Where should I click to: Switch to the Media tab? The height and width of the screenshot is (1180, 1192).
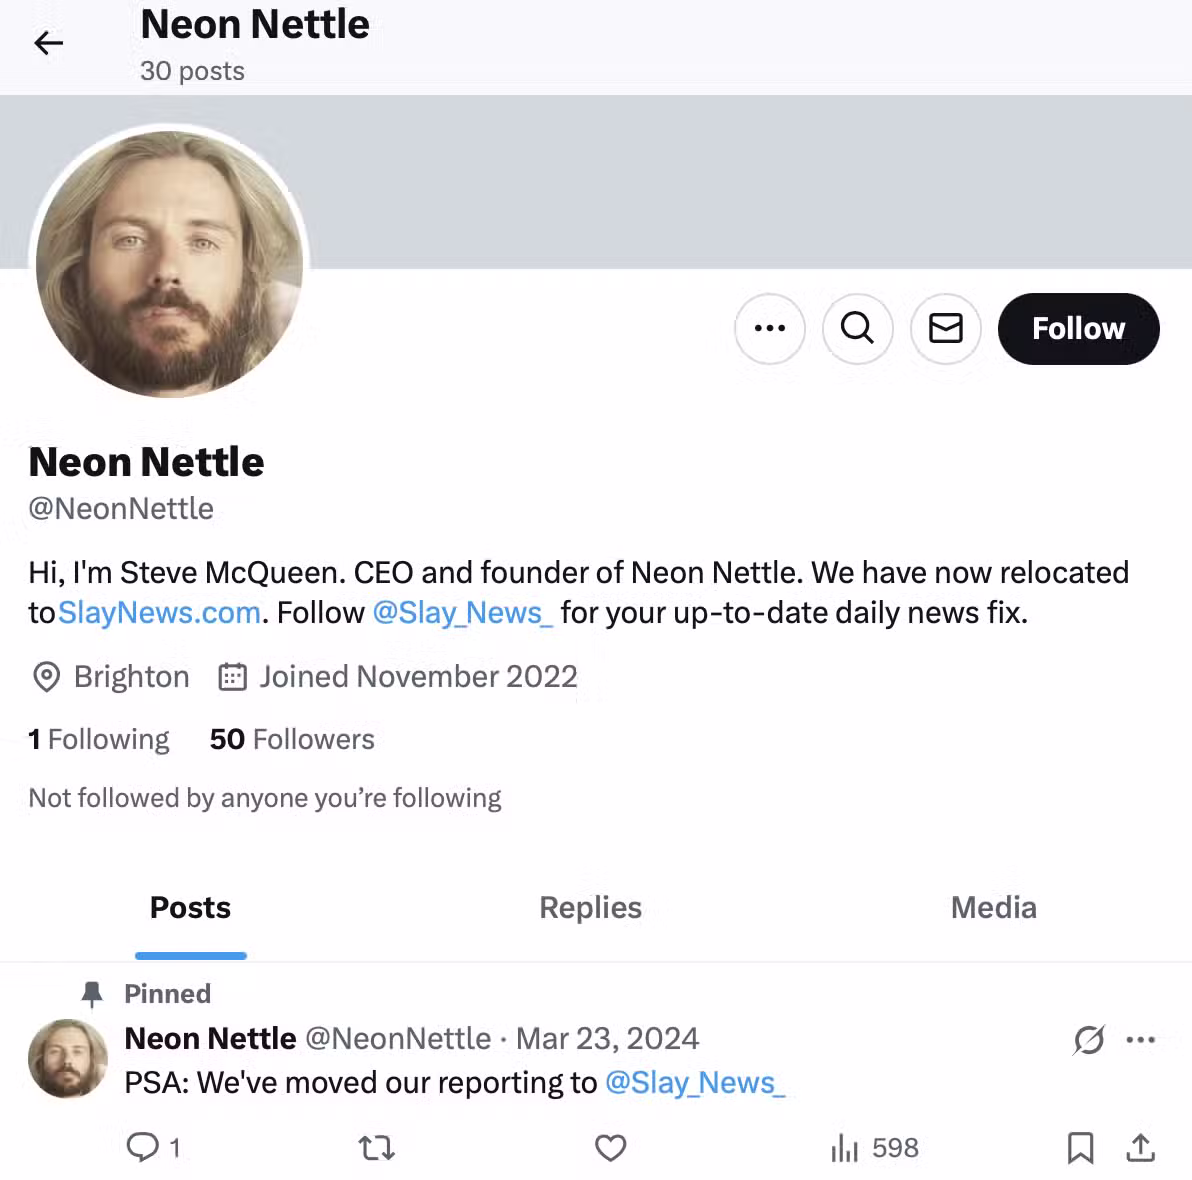pos(994,908)
